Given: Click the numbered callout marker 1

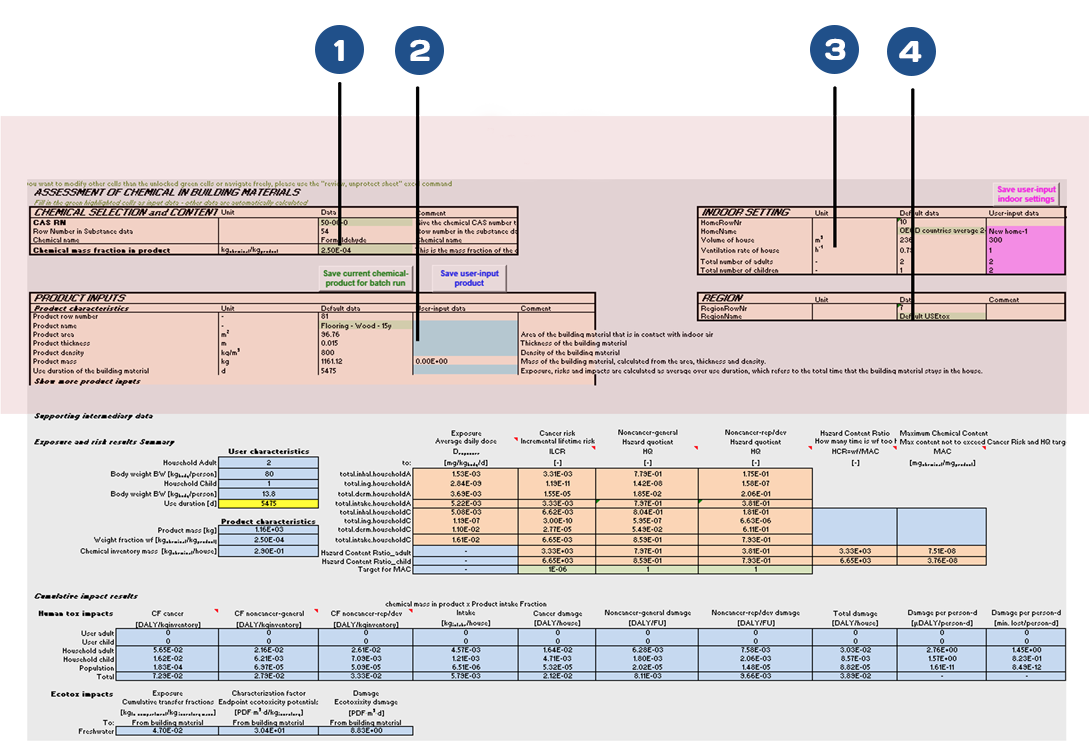Looking at the screenshot, I should coord(339,49).
